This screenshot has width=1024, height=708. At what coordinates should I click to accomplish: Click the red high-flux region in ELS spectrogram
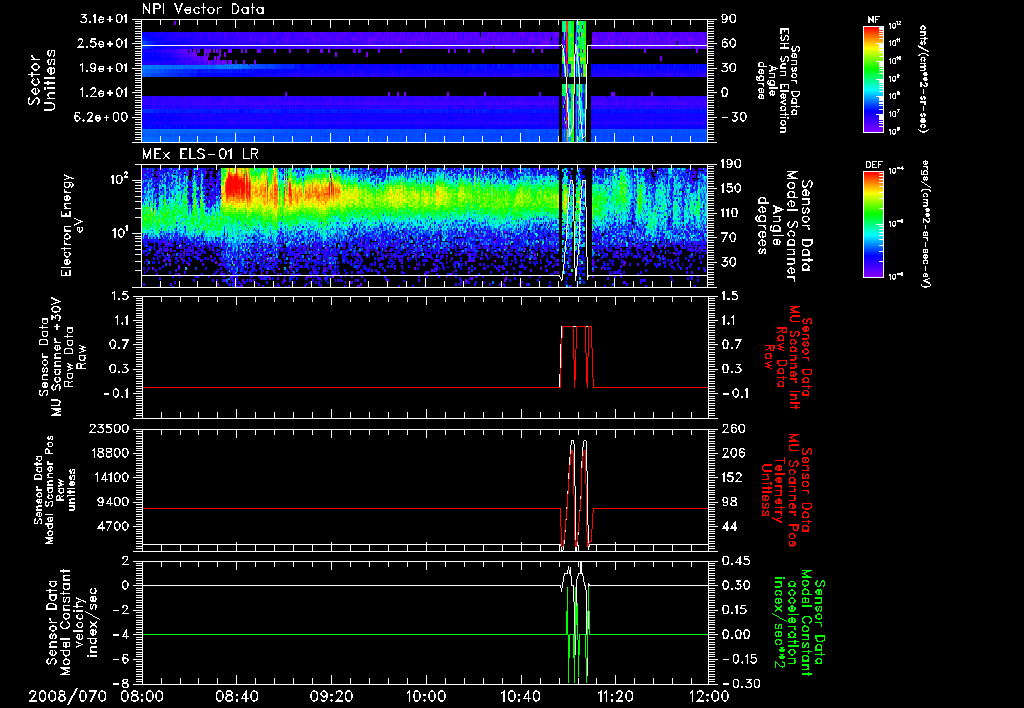tap(236, 187)
